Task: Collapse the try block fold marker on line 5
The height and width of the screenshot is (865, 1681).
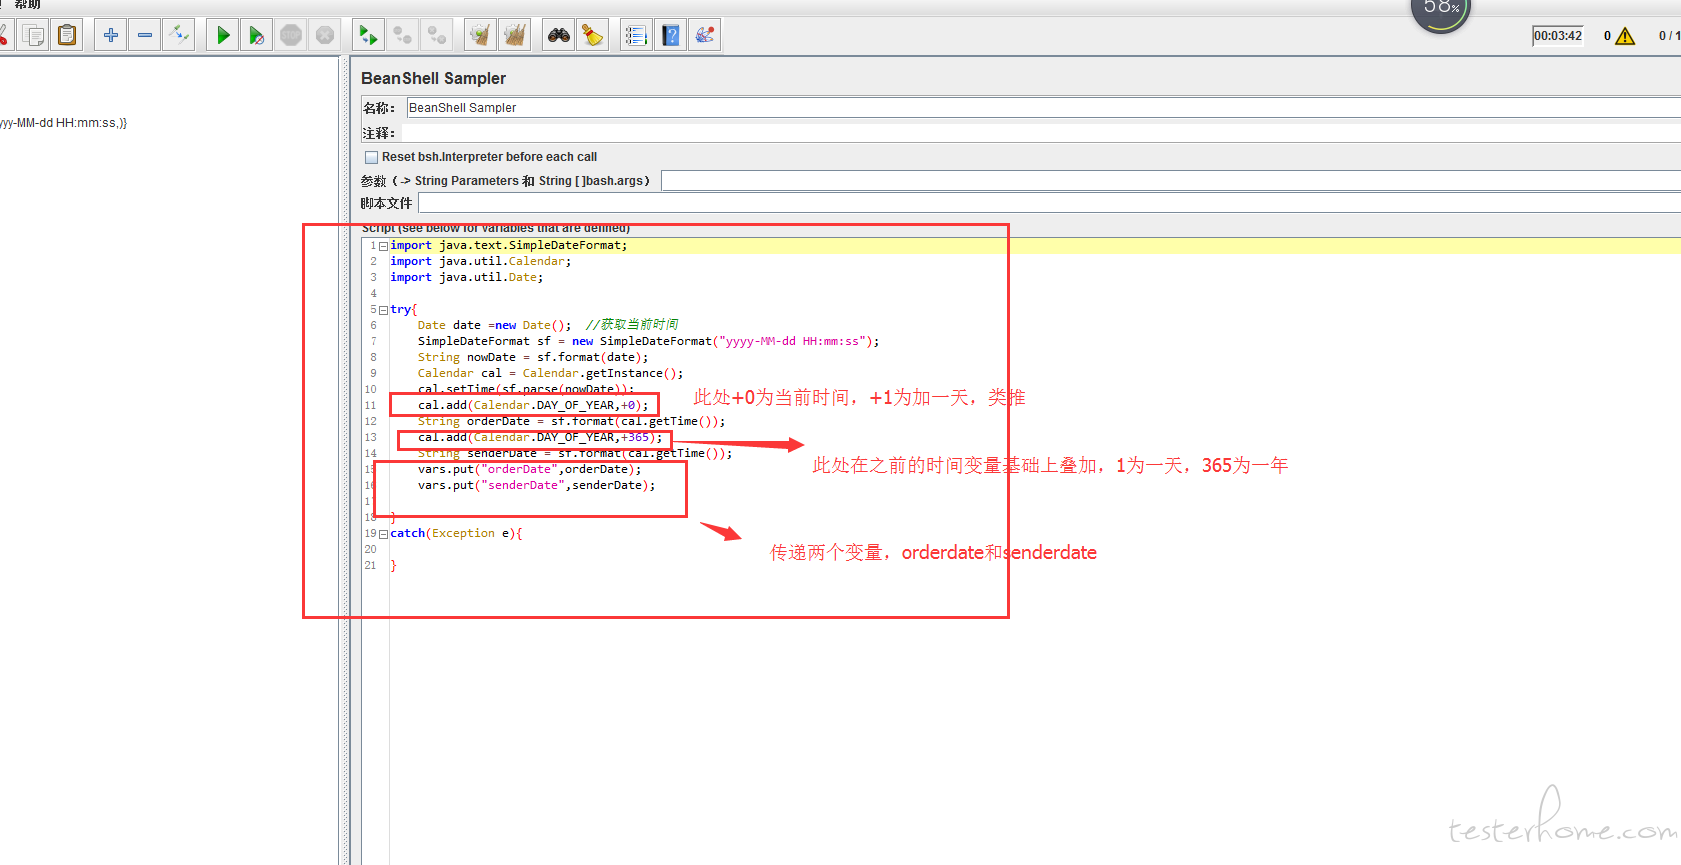Action: coord(383,310)
